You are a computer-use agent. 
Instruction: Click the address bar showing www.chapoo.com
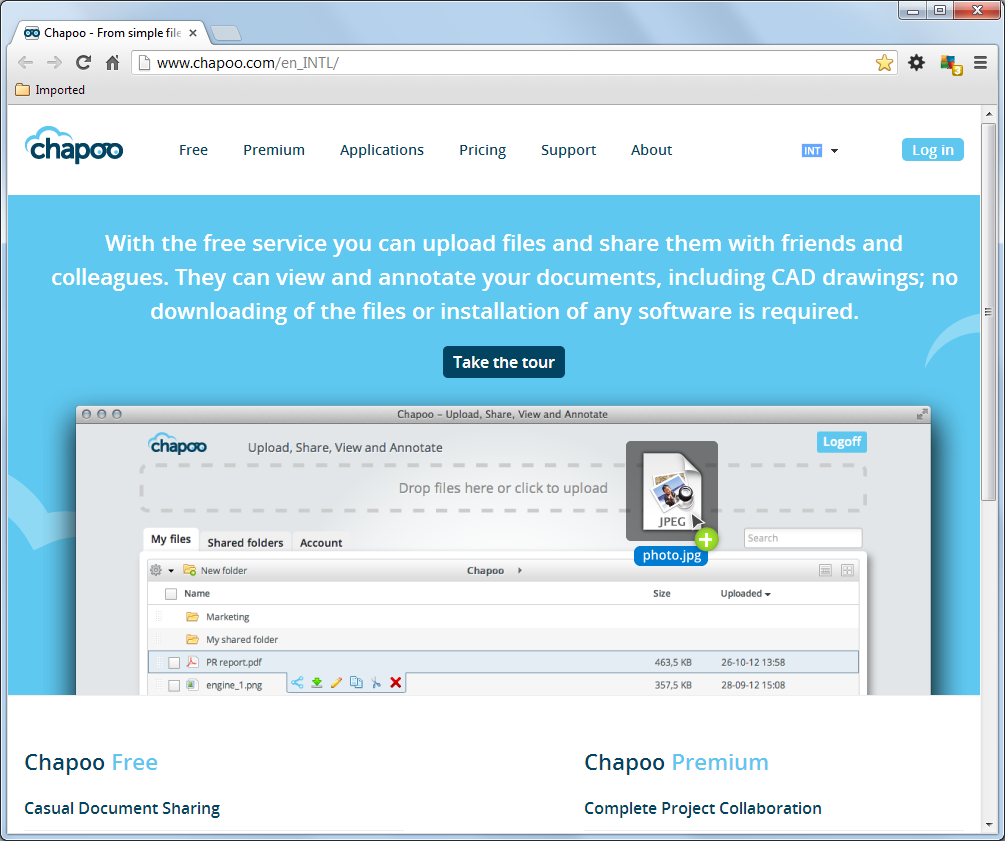(x=500, y=63)
